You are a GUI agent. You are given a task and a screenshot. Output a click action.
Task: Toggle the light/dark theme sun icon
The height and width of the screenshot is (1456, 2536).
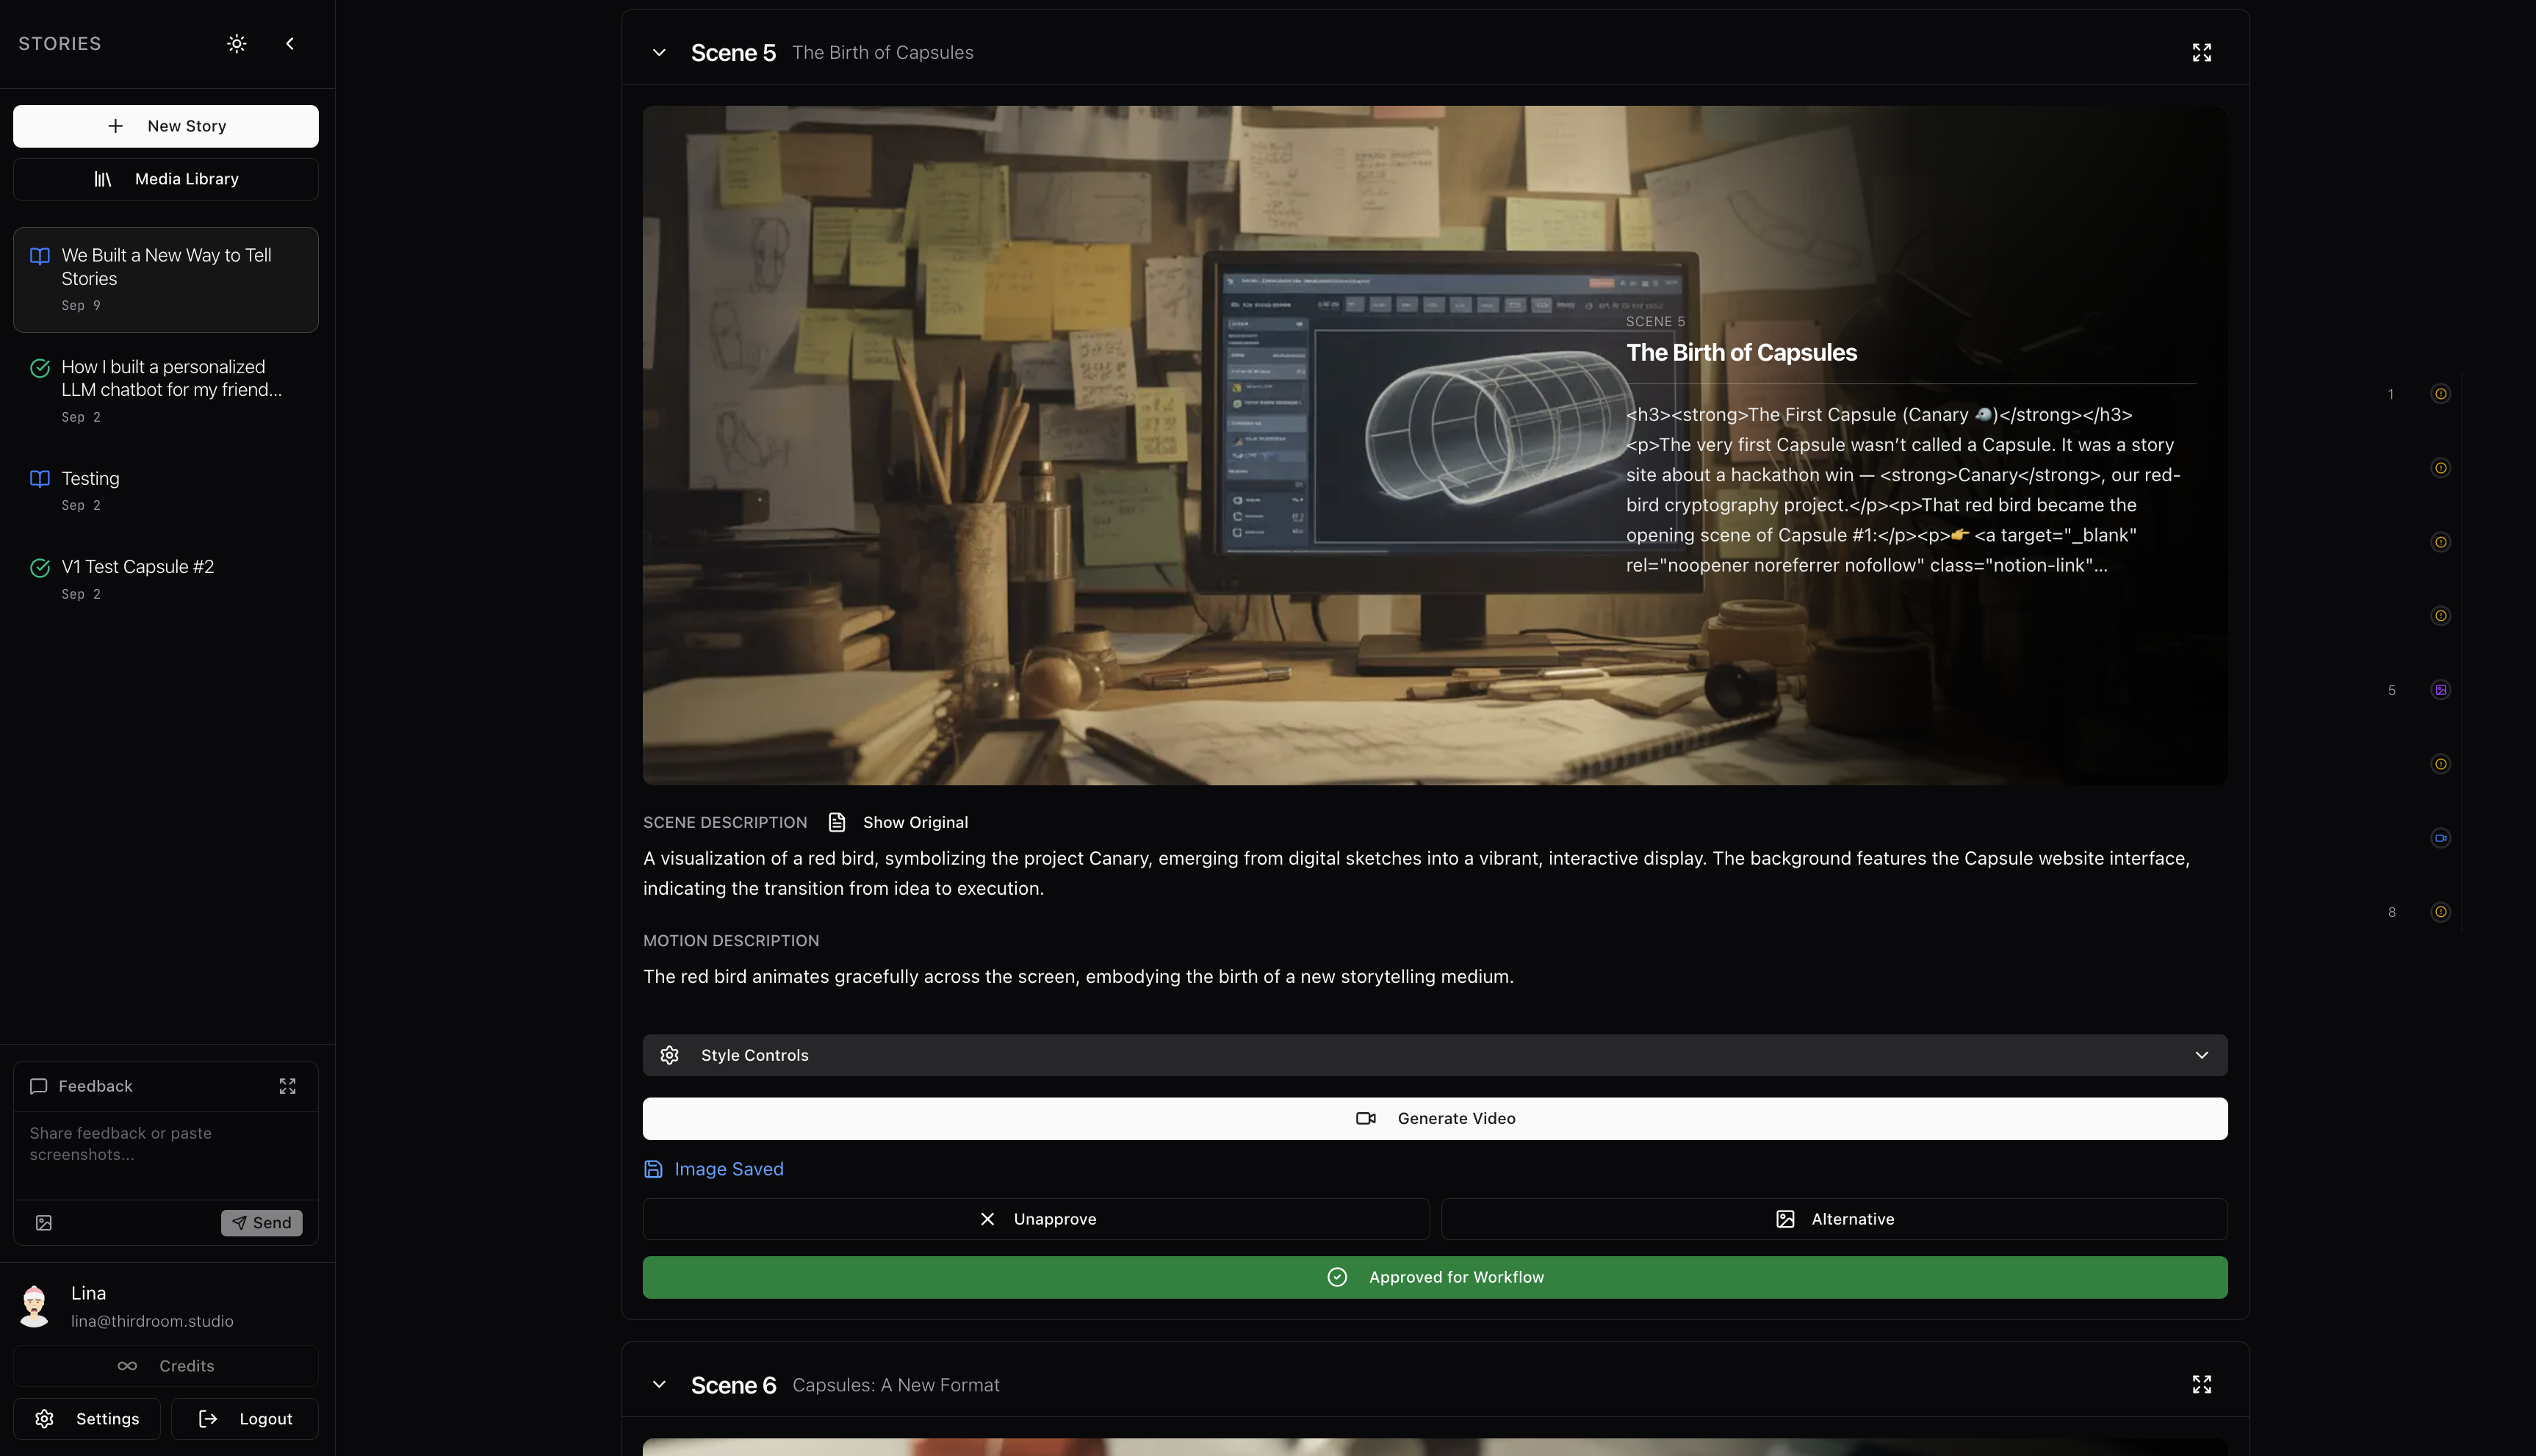(x=236, y=43)
